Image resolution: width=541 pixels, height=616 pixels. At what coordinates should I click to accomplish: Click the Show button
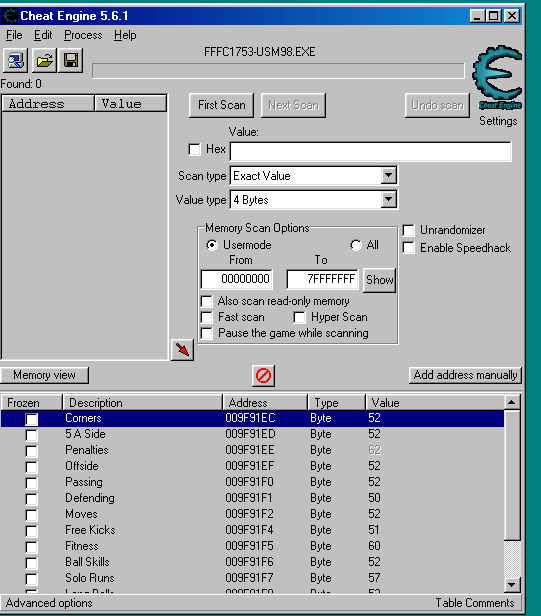380,280
